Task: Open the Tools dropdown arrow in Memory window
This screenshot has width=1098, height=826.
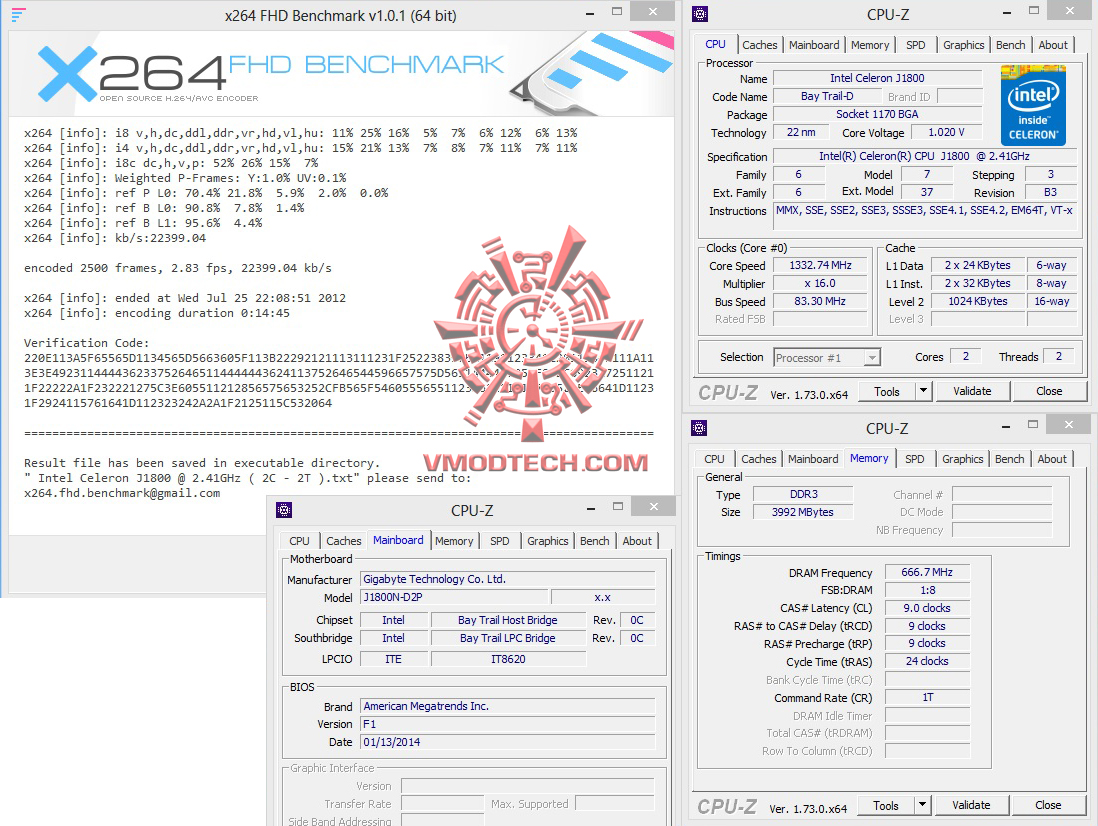Action: pyautogui.click(x=923, y=805)
